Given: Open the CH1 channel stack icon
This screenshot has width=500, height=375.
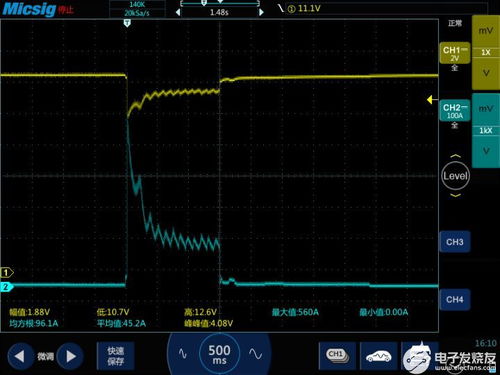Looking at the screenshot, I should click(x=337, y=356).
